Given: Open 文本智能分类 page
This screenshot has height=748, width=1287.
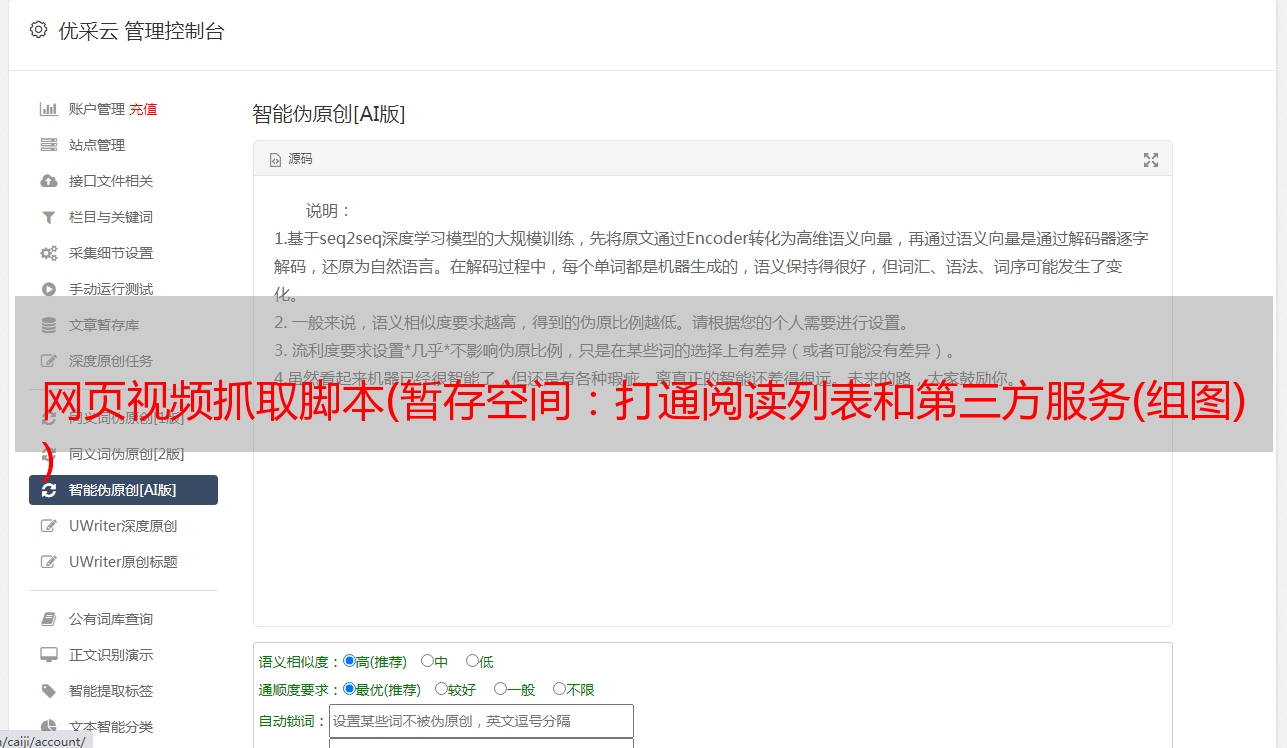Looking at the screenshot, I should tap(111, 727).
